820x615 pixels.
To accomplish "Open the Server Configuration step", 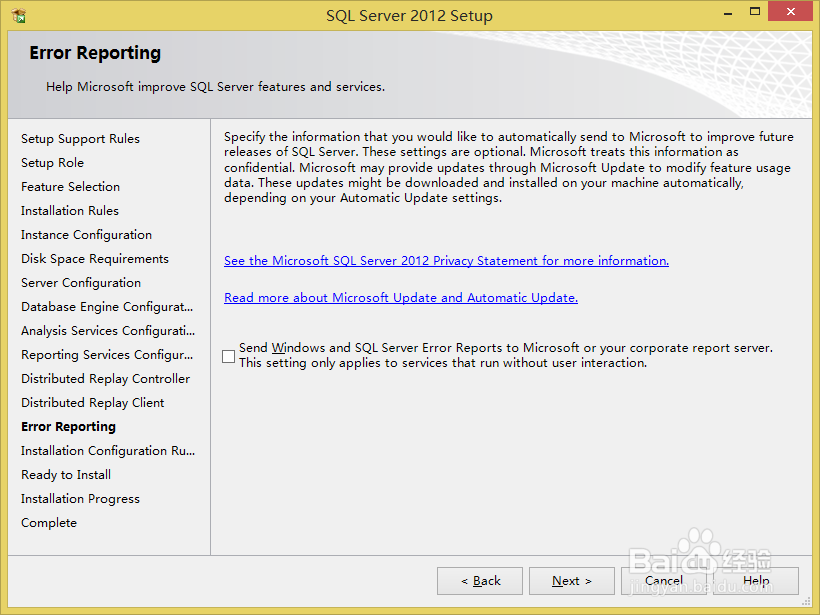I will [80, 282].
